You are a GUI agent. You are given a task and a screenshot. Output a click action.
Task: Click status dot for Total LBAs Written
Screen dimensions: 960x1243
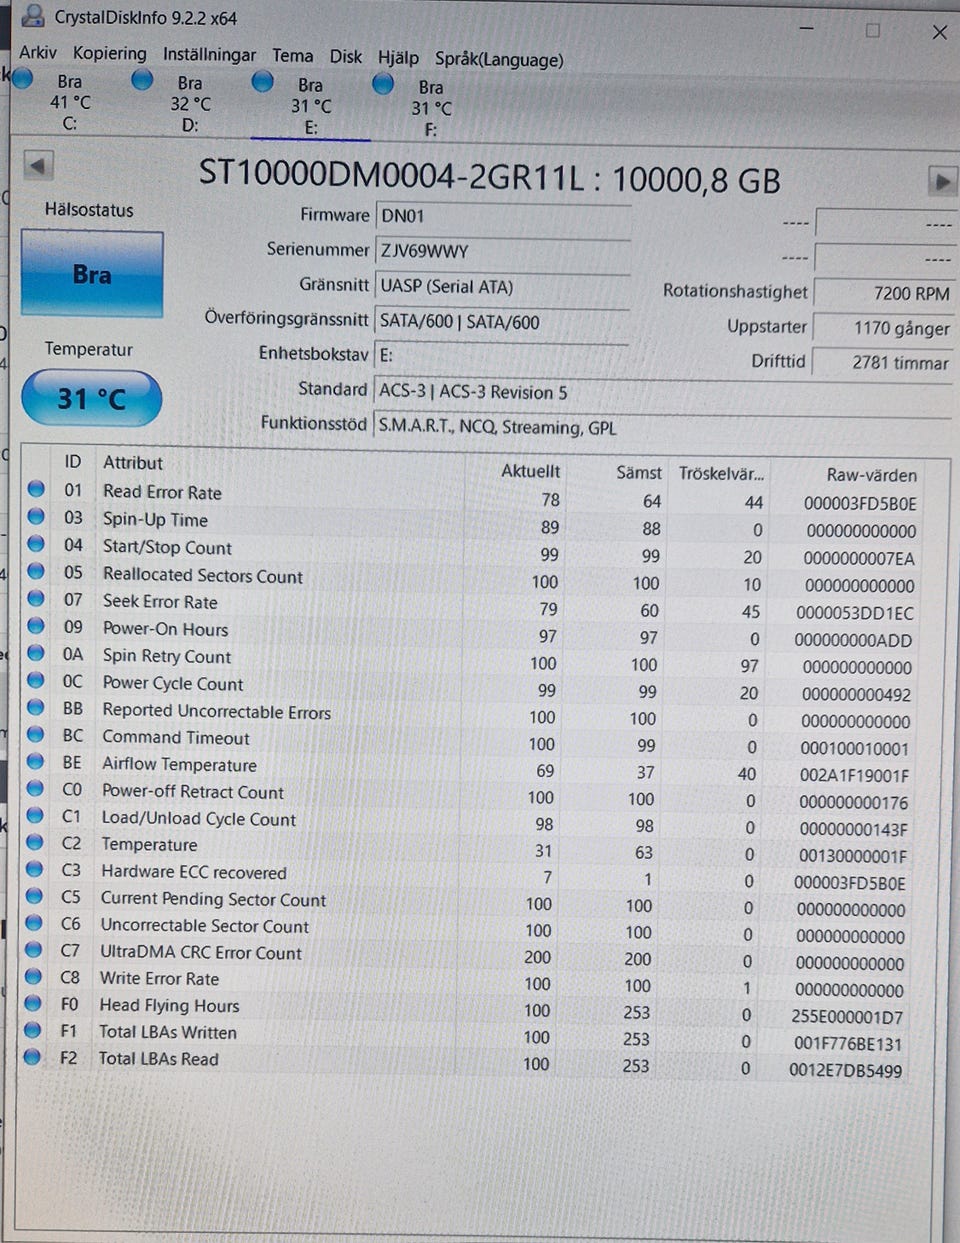pyautogui.click(x=33, y=1029)
